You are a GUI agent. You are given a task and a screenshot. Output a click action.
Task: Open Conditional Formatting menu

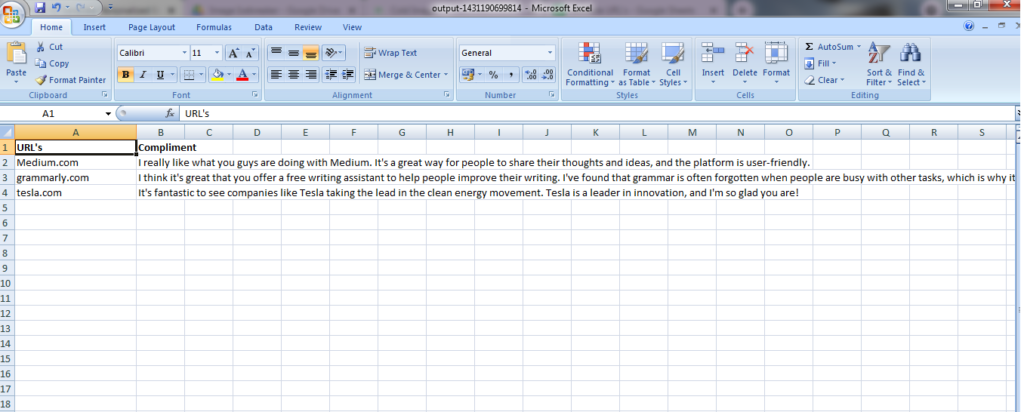pos(590,64)
